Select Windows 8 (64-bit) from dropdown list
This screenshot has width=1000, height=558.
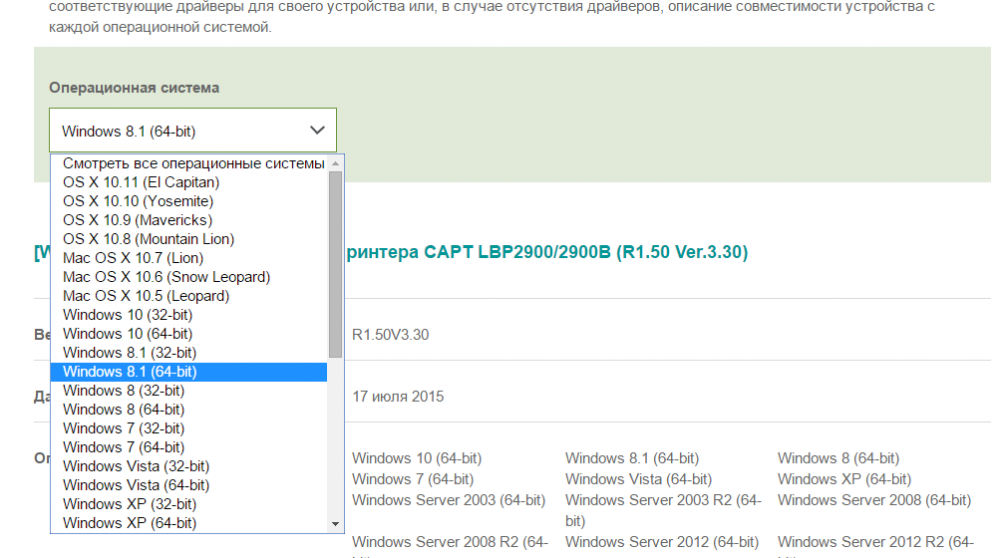tap(189, 409)
